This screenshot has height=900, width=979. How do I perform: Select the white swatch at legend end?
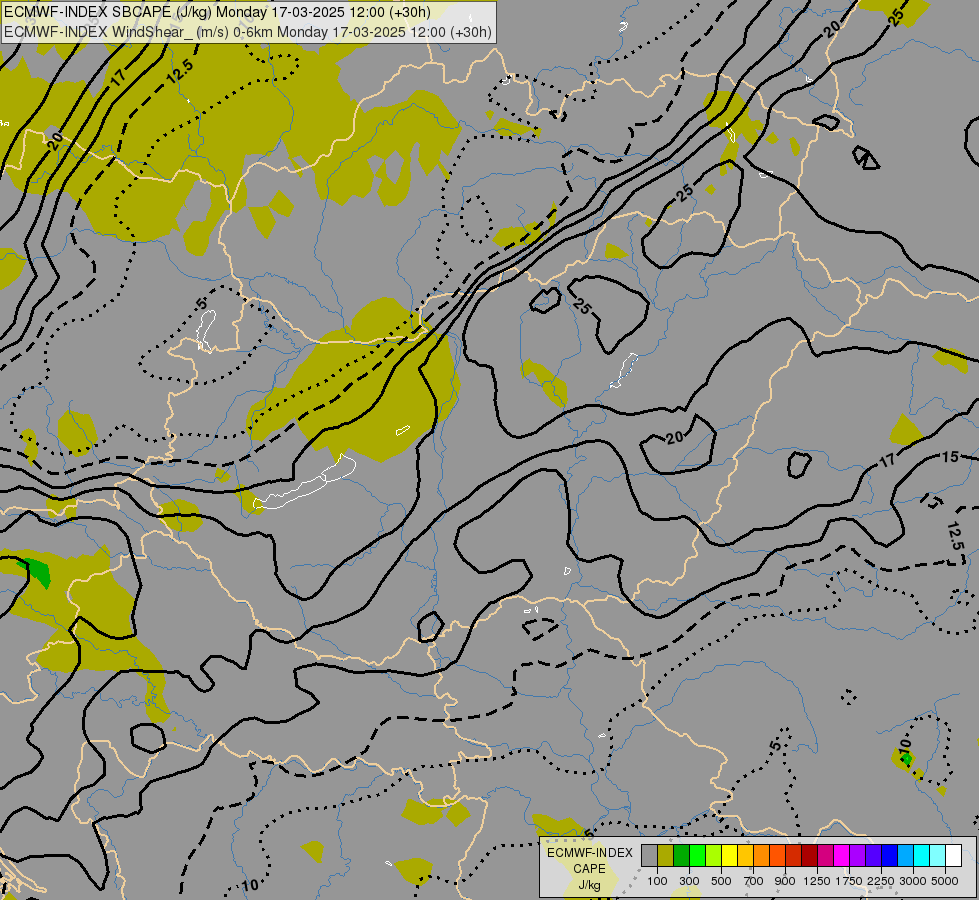tap(953, 855)
